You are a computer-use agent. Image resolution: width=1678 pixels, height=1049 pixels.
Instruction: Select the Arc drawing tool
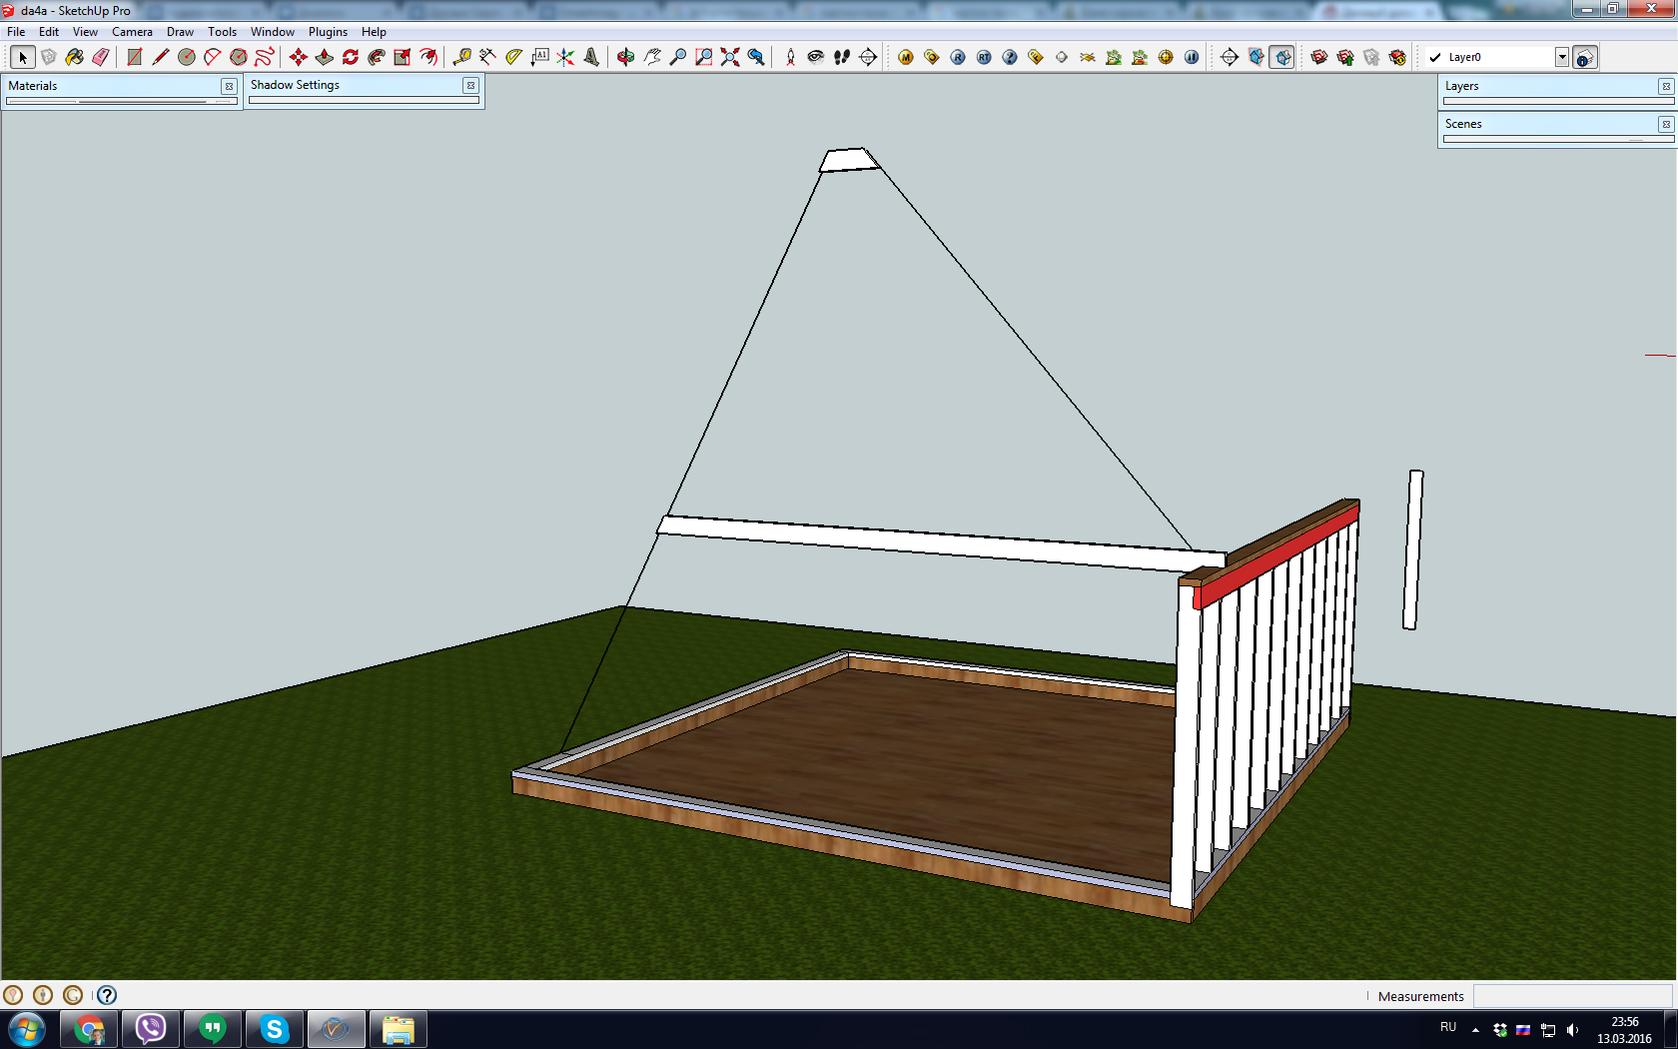point(212,57)
